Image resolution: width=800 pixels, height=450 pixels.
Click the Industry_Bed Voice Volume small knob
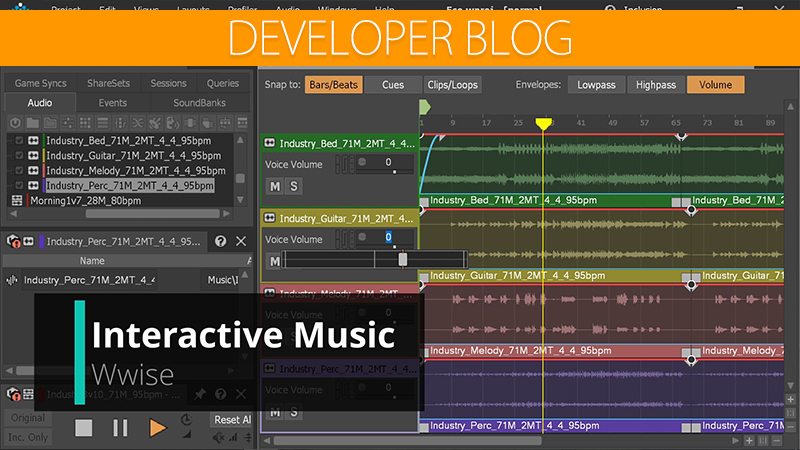[x=362, y=162]
